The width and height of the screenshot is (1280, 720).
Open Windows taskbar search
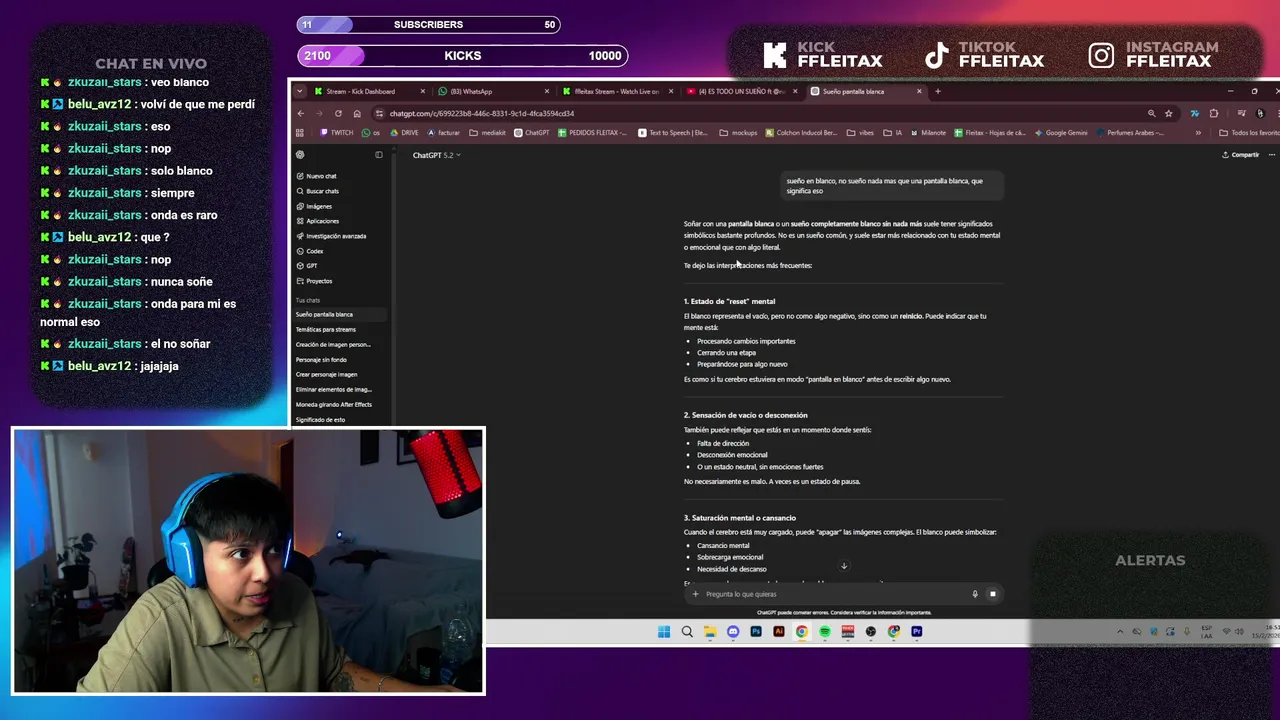pyautogui.click(x=687, y=632)
